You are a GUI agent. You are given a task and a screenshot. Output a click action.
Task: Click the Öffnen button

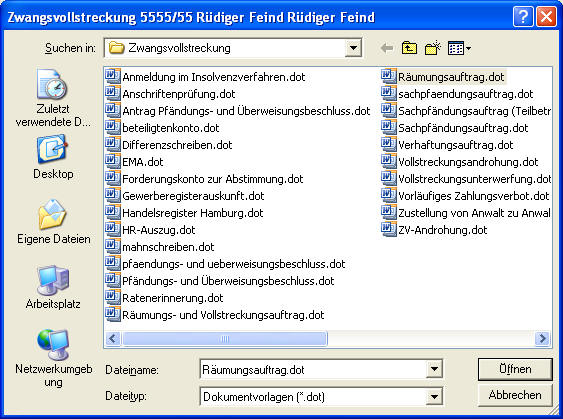click(x=515, y=369)
